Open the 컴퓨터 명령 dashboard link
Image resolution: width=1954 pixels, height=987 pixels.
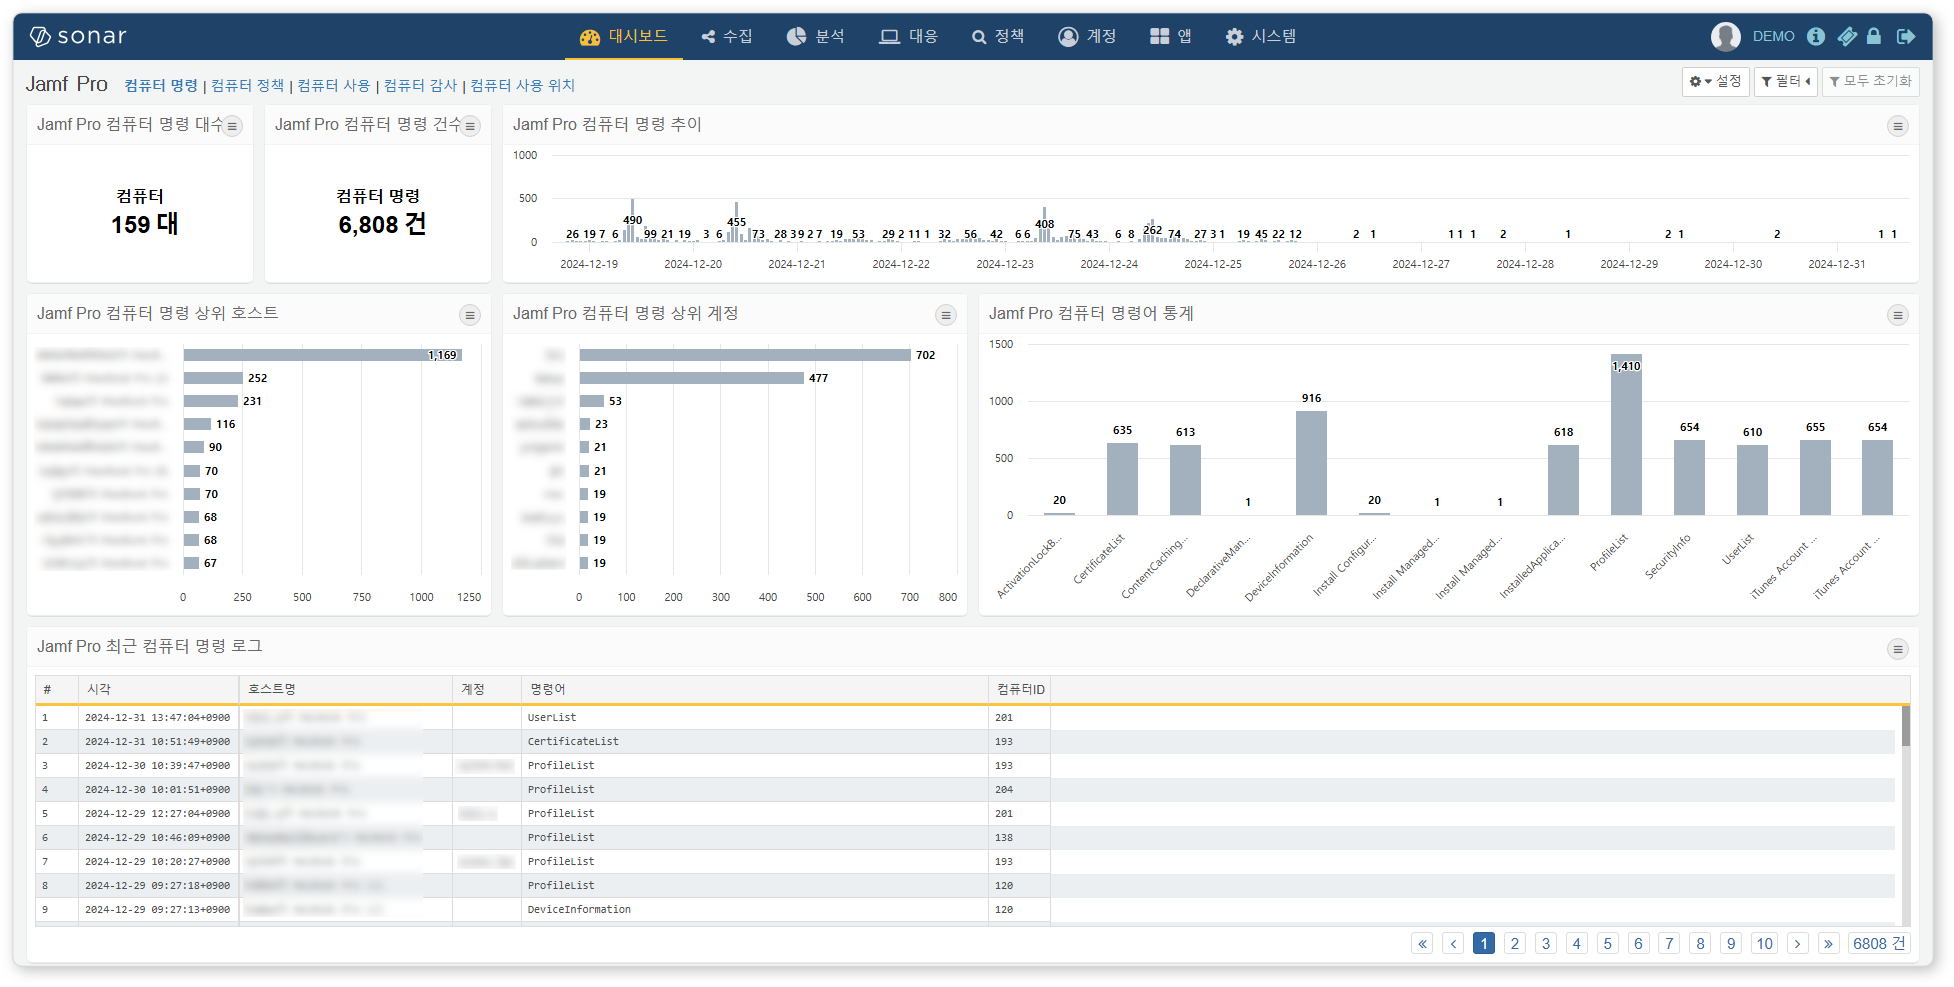click(x=161, y=85)
